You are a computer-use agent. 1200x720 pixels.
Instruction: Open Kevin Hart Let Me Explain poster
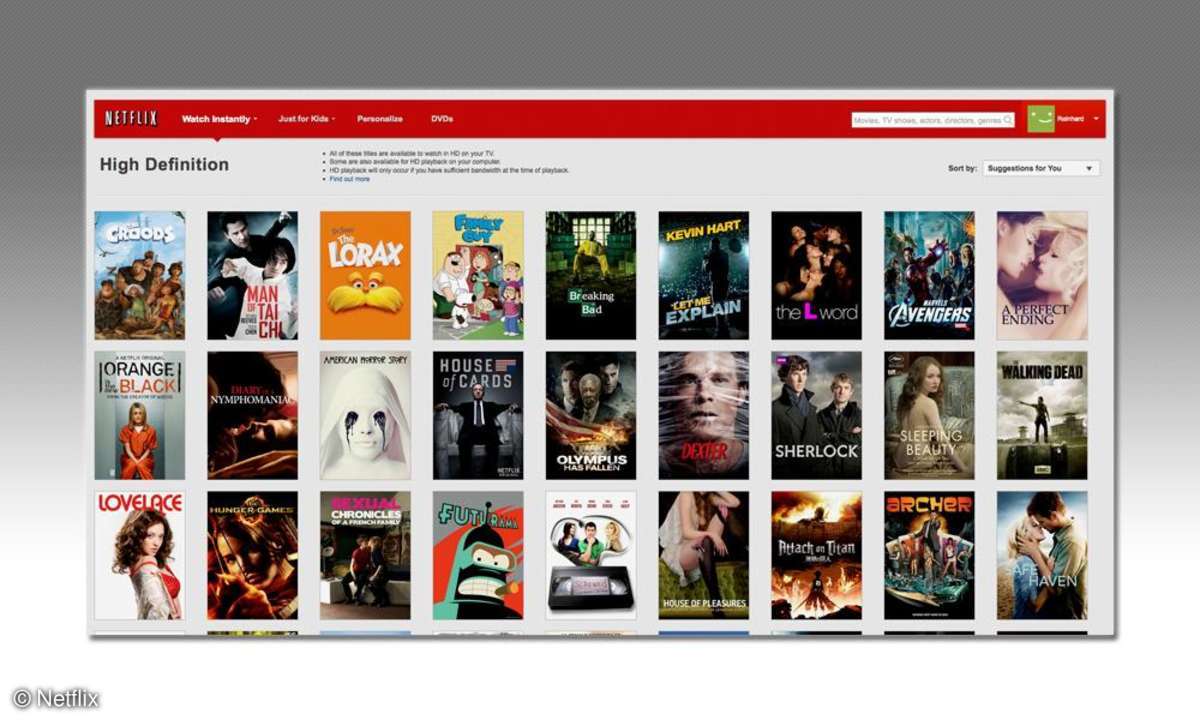tap(704, 275)
